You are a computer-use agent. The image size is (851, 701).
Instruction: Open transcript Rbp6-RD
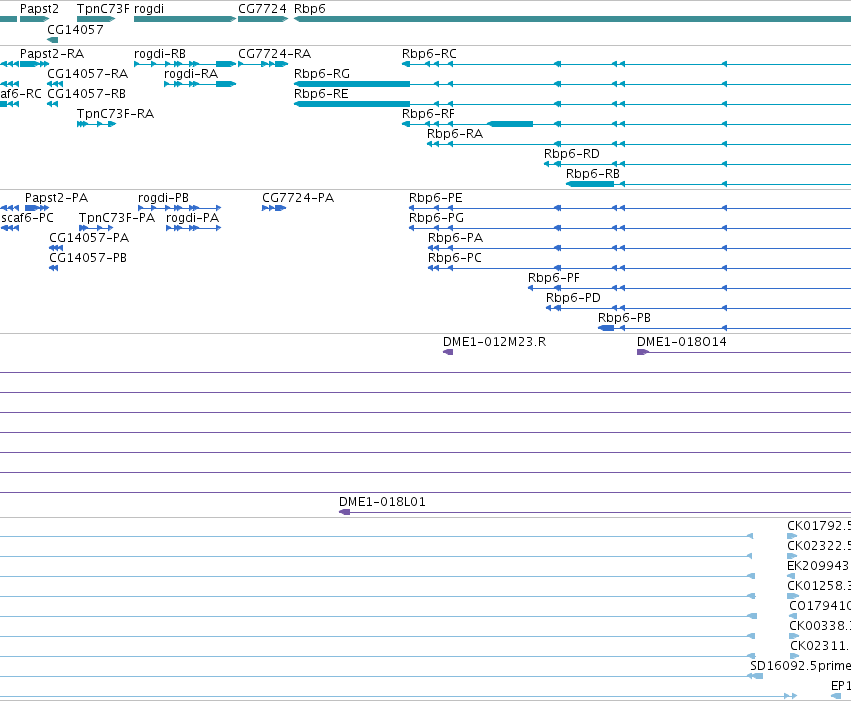[x=572, y=154]
